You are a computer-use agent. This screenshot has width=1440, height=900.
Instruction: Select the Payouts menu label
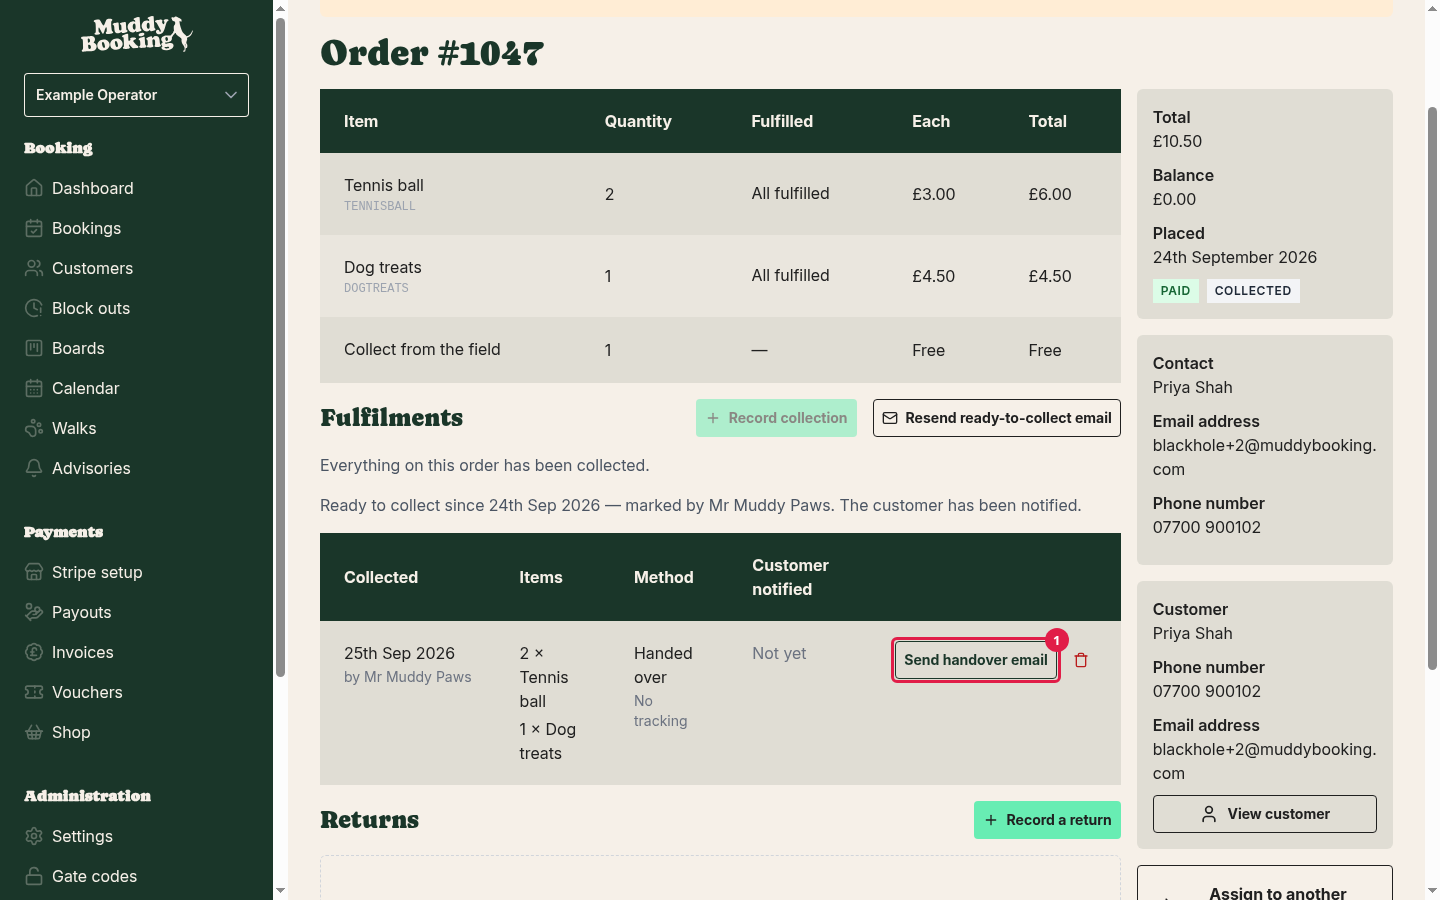[81, 612]
